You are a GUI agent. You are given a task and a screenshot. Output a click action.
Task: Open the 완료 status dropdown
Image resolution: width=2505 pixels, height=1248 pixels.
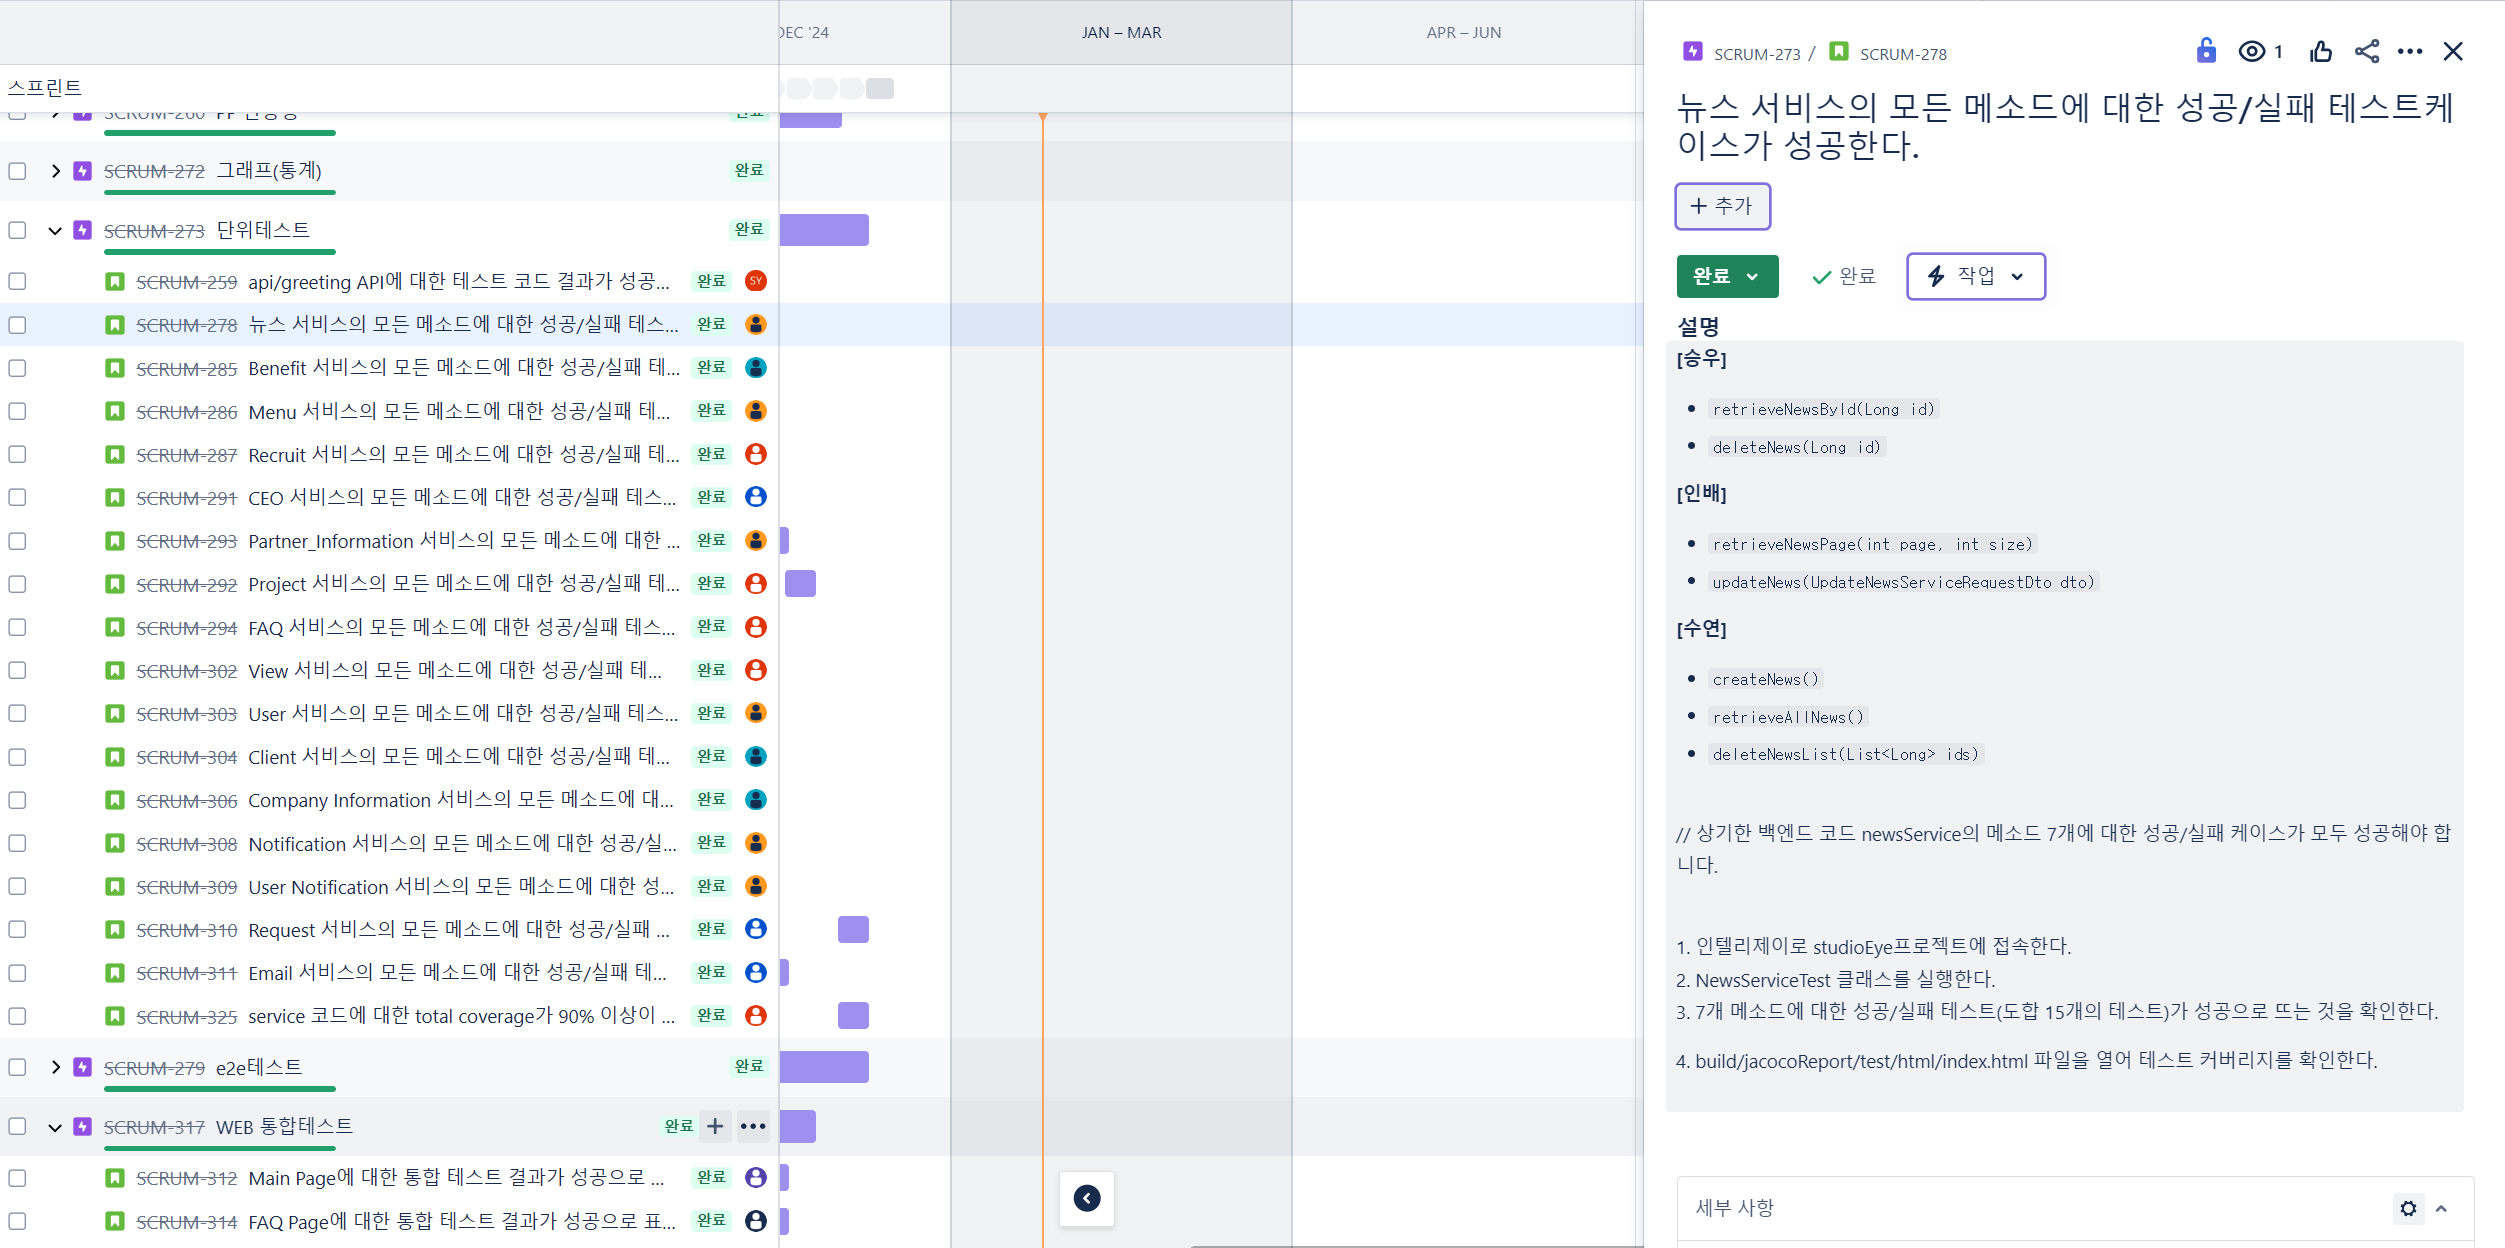coord(1727,276)
